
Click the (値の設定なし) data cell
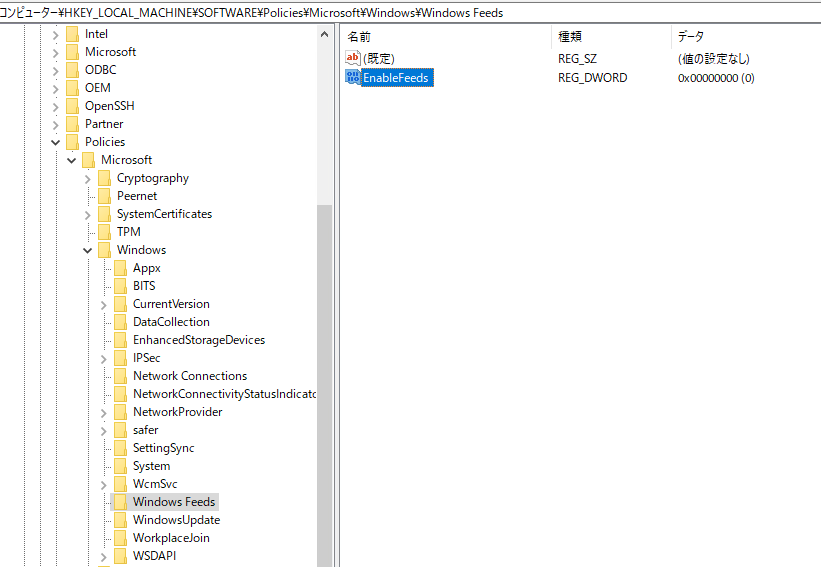(714, 59)
